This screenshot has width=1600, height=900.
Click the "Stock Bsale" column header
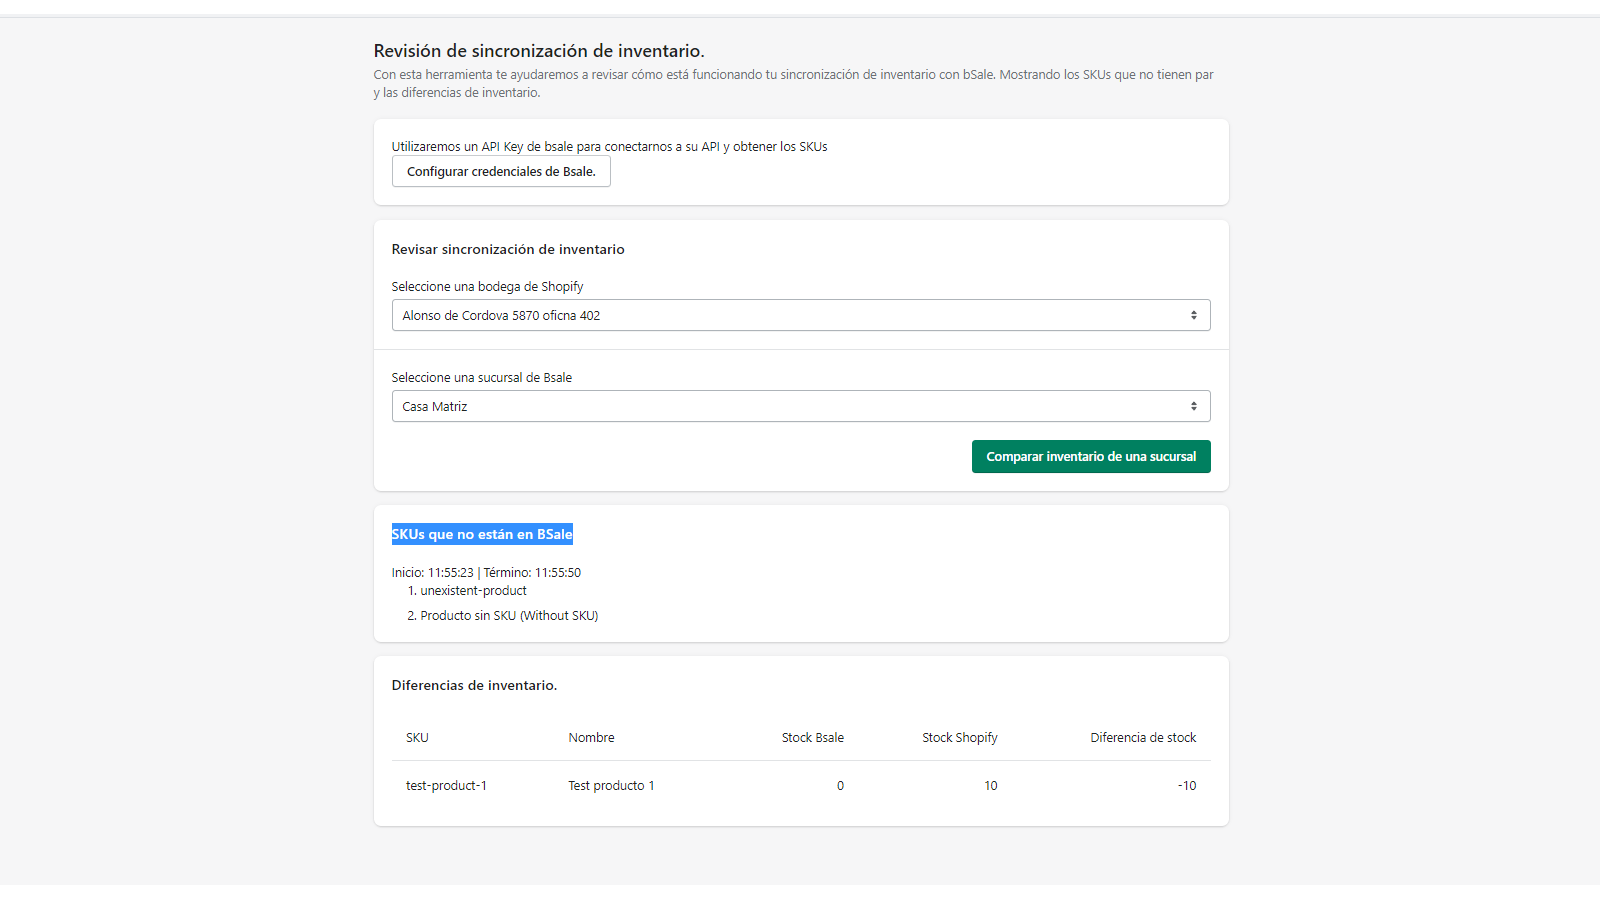pyautogui.click(x=812, y=738)
